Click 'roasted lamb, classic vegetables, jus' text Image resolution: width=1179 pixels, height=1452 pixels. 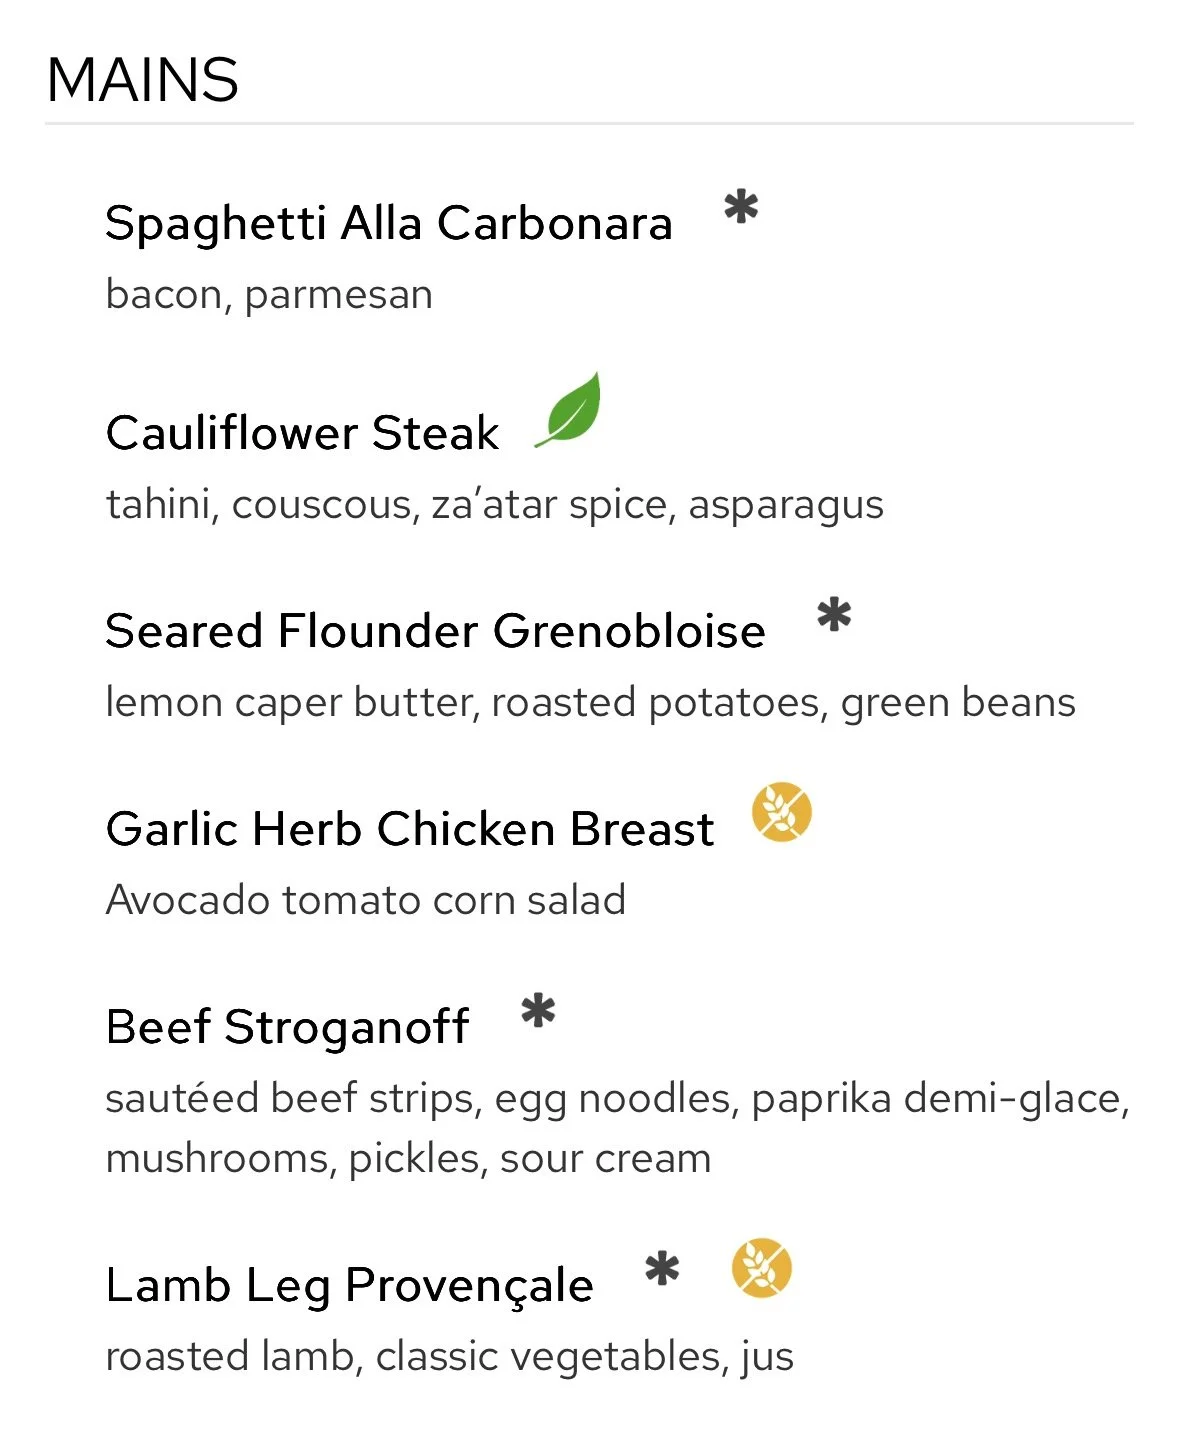449,1357
